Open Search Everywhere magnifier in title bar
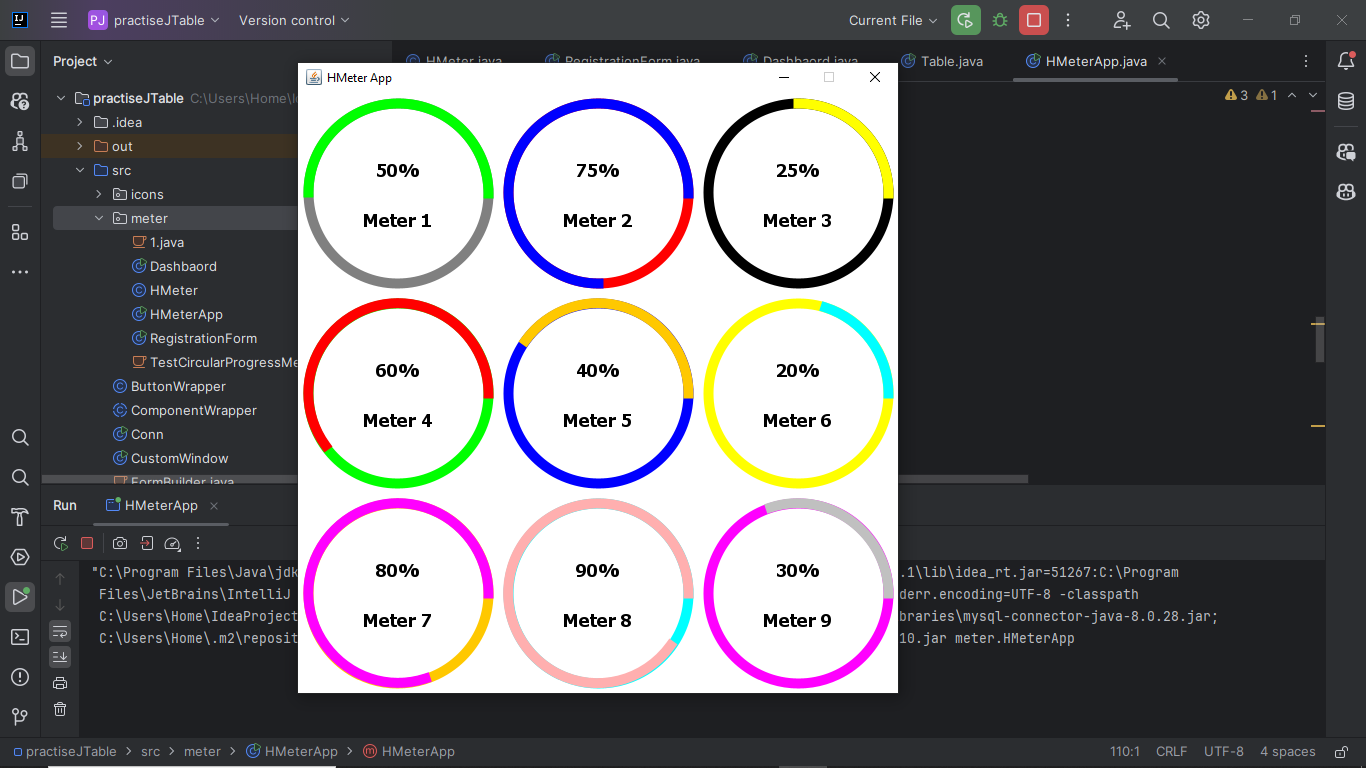Screen dimensions: 1366x768 pos(1161,20)
